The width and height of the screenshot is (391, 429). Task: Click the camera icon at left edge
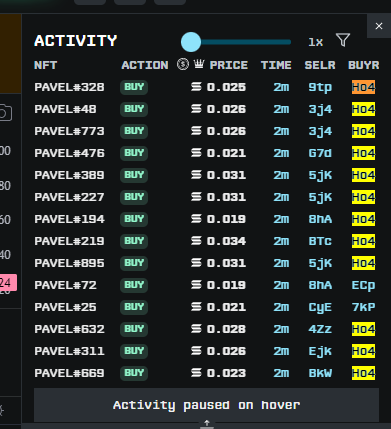(x=5, y=113)
